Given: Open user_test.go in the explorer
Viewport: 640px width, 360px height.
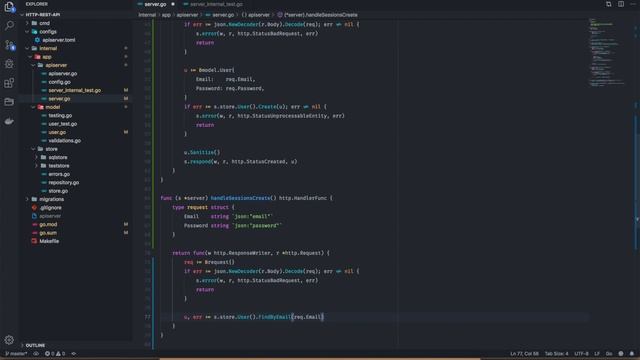Looking at the screenshot, I should click(62, 124).
